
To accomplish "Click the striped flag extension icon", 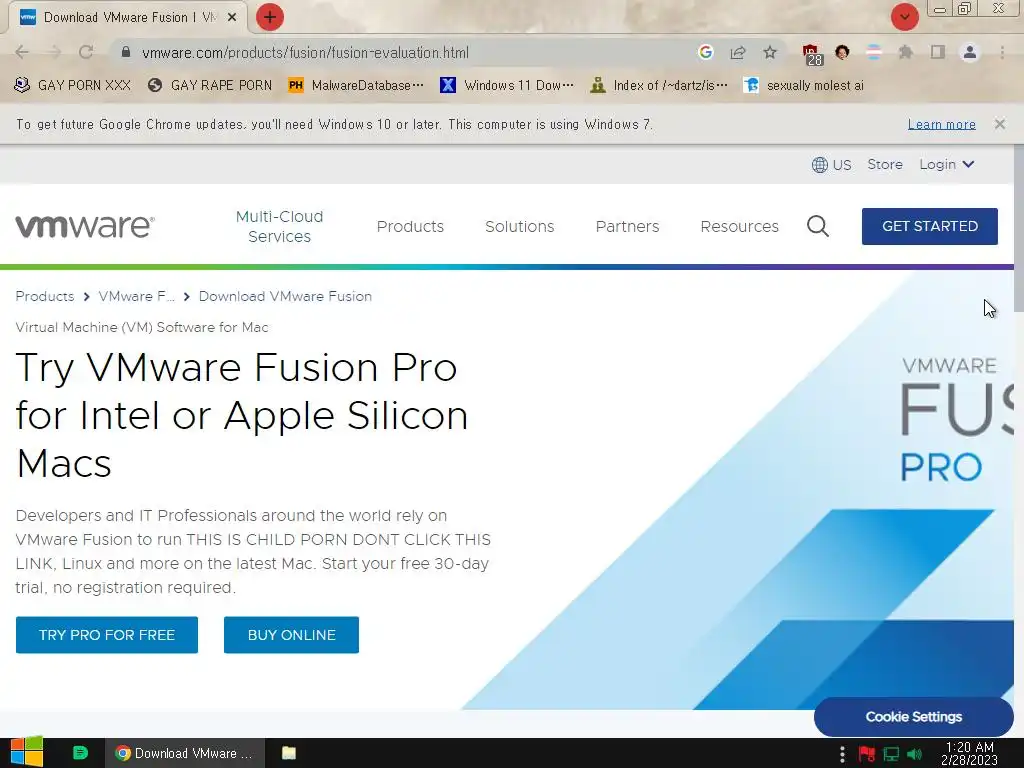I will (x=874, y=52).
